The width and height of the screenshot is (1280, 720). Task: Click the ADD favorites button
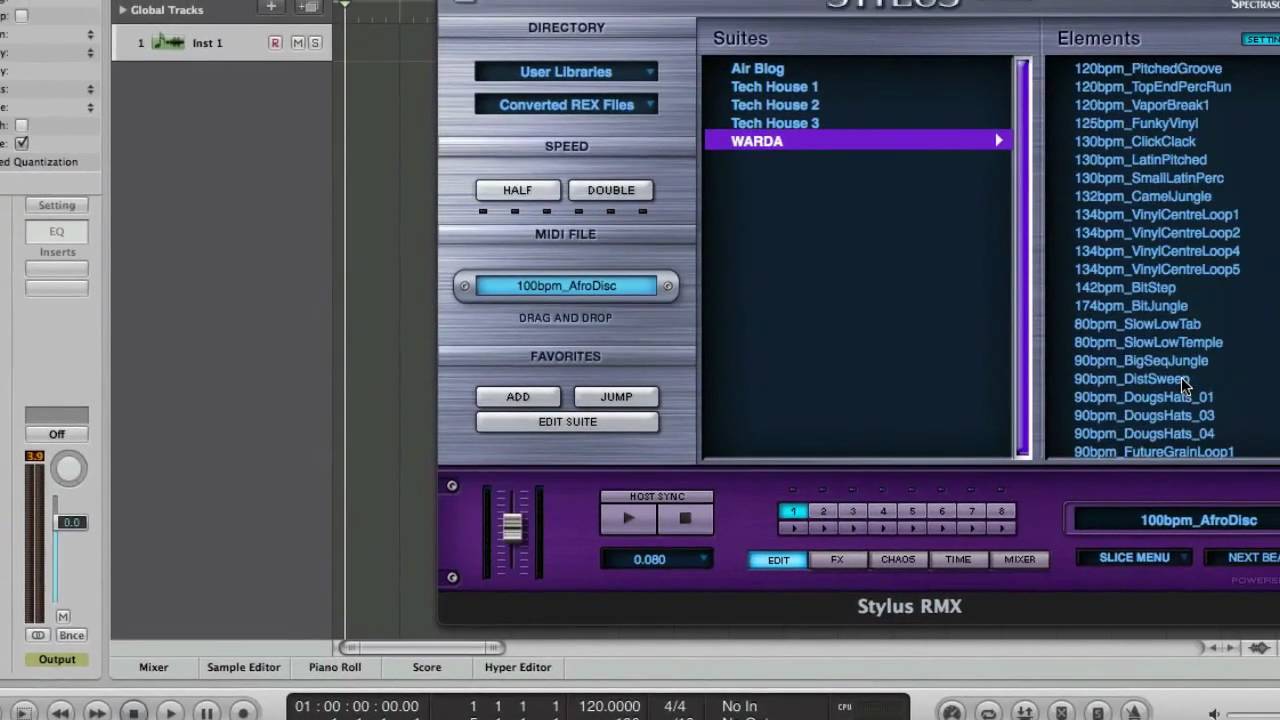click(x=518, y=397)
